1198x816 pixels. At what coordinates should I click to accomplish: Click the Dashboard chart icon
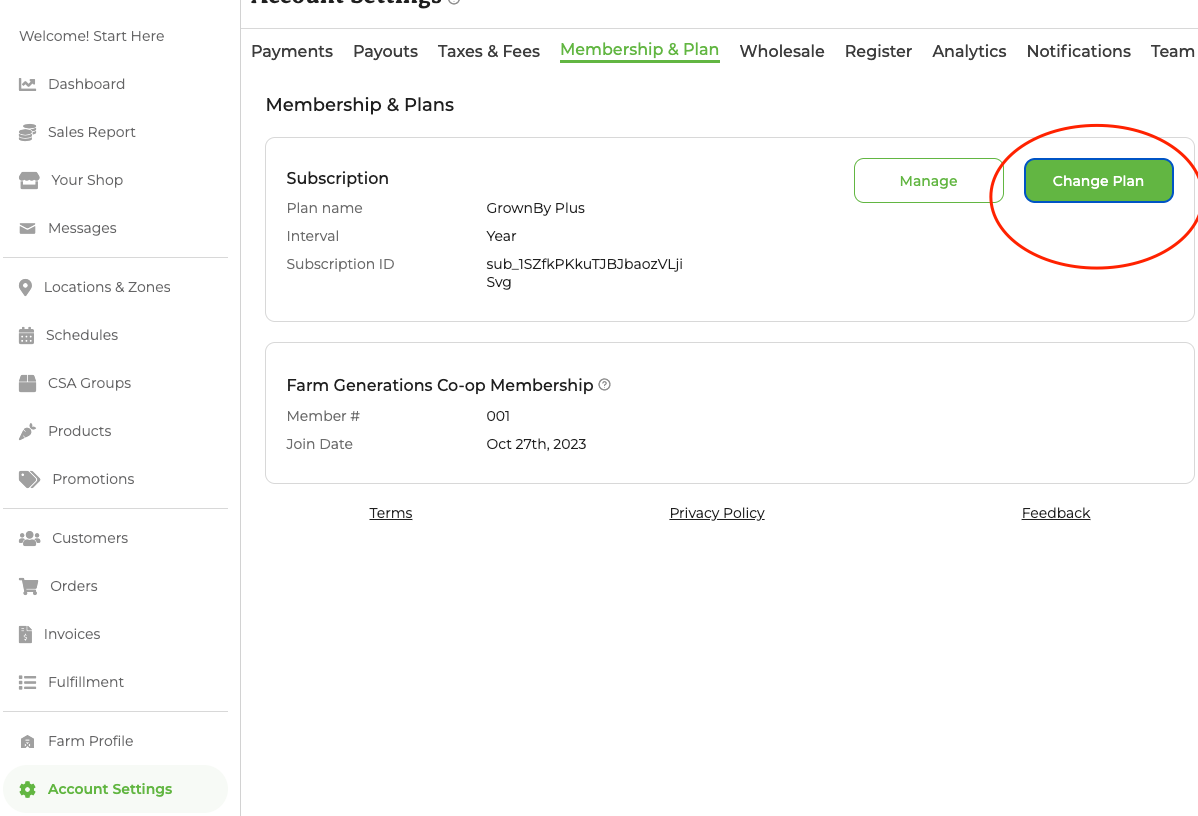coord(28,84)
